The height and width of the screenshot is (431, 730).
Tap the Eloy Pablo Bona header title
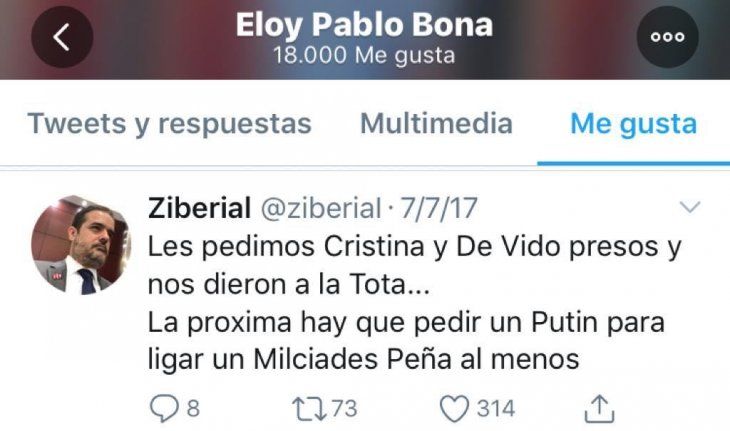pyautogui.click(x=364, y=25)
